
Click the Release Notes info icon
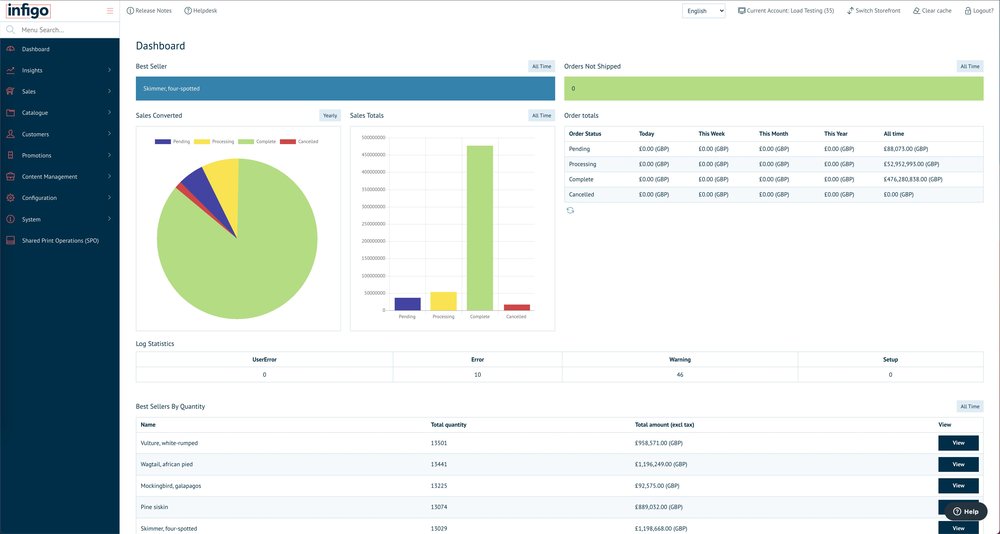pyautogui.click(x=130, y=11)
